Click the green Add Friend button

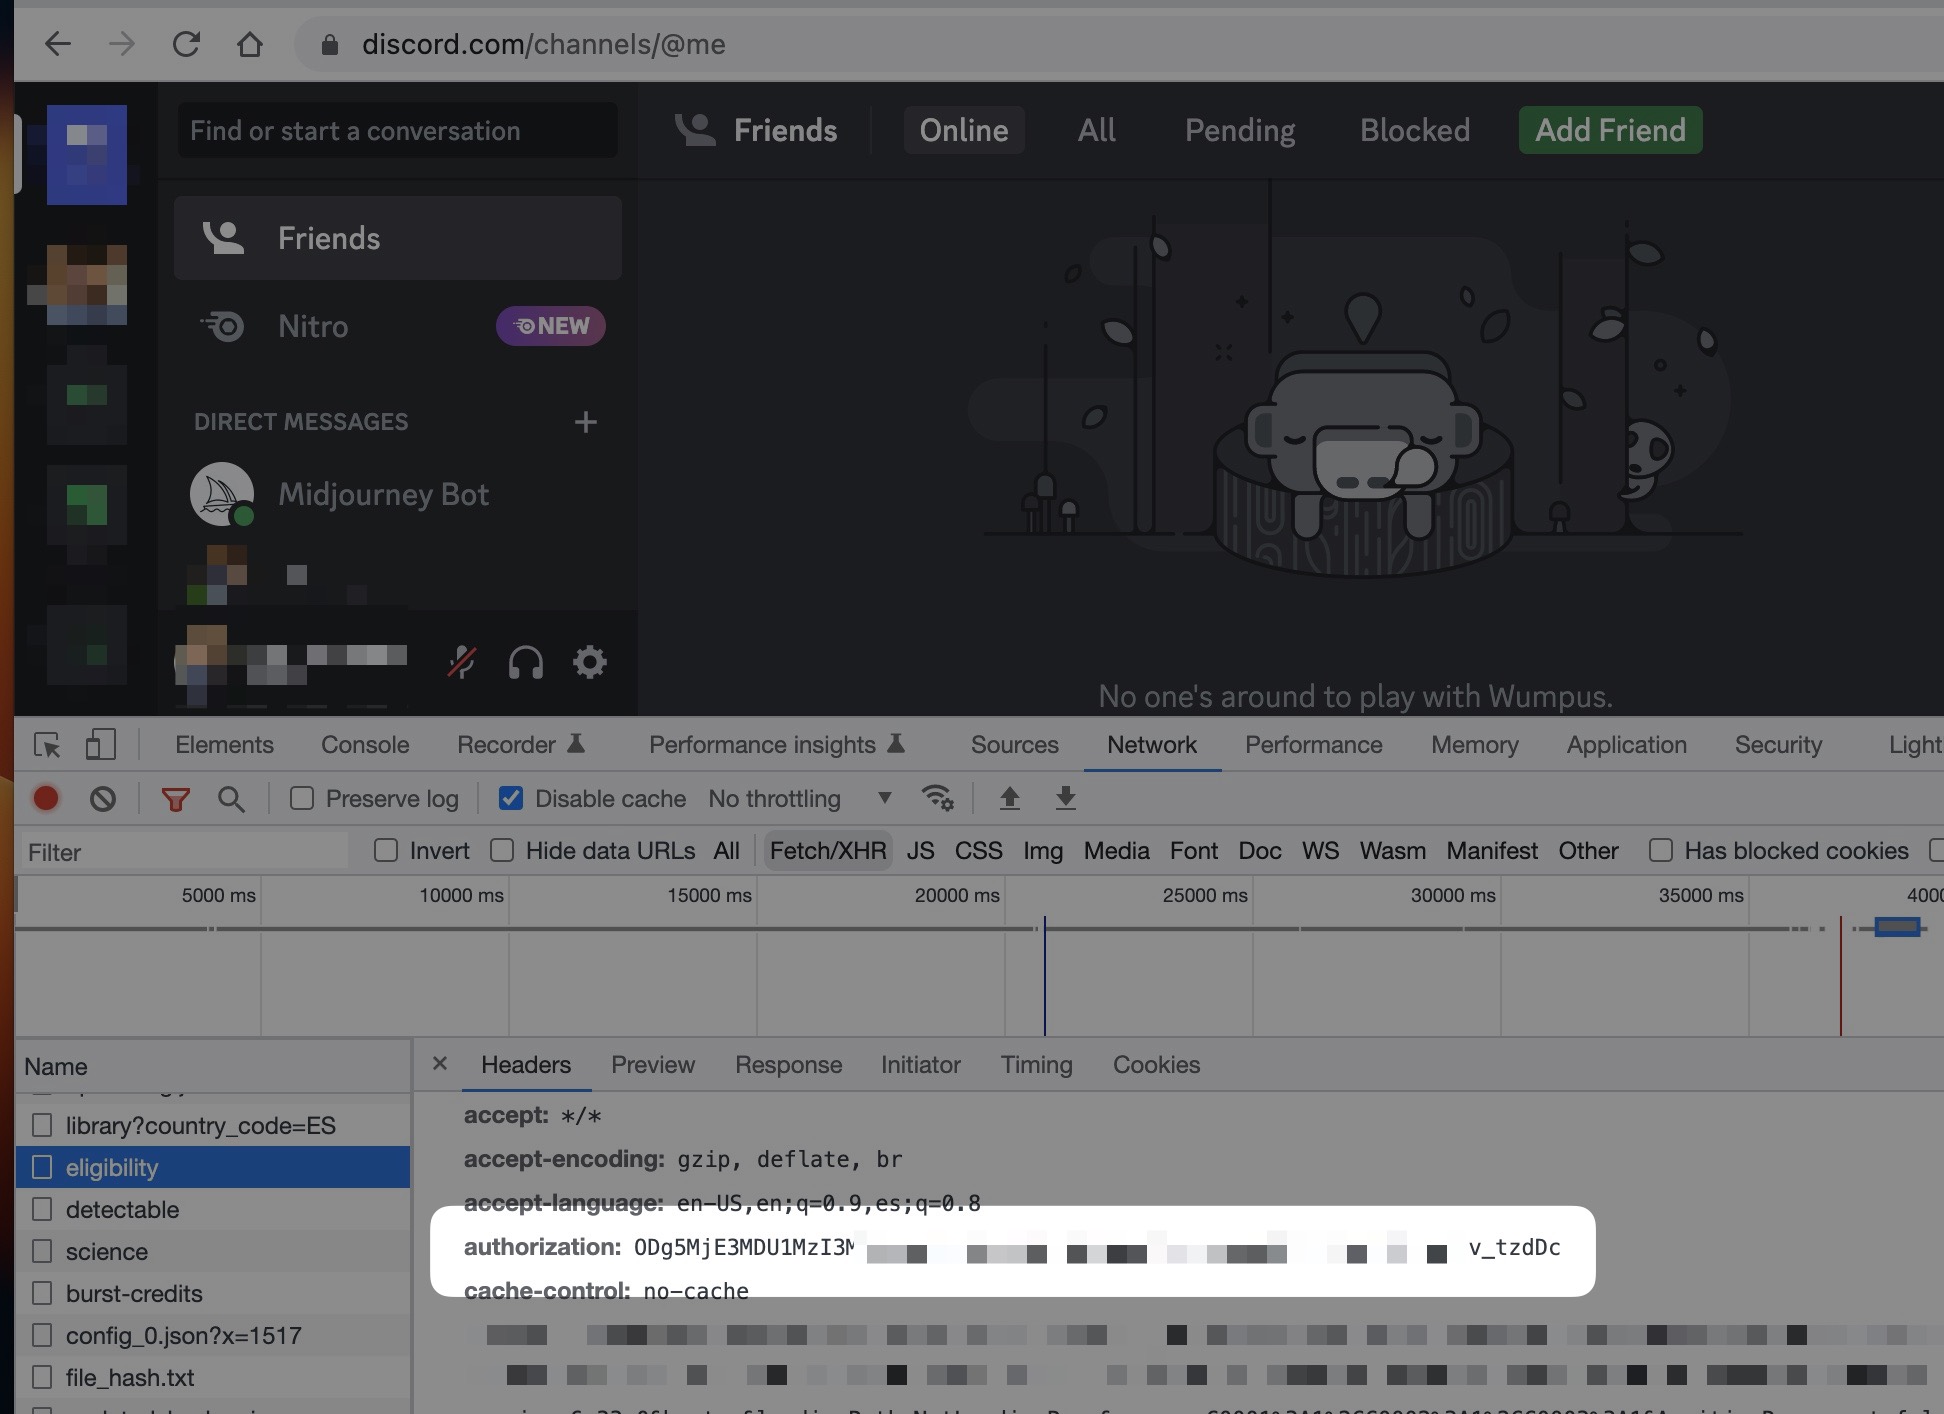click(x=1610, y=130)
